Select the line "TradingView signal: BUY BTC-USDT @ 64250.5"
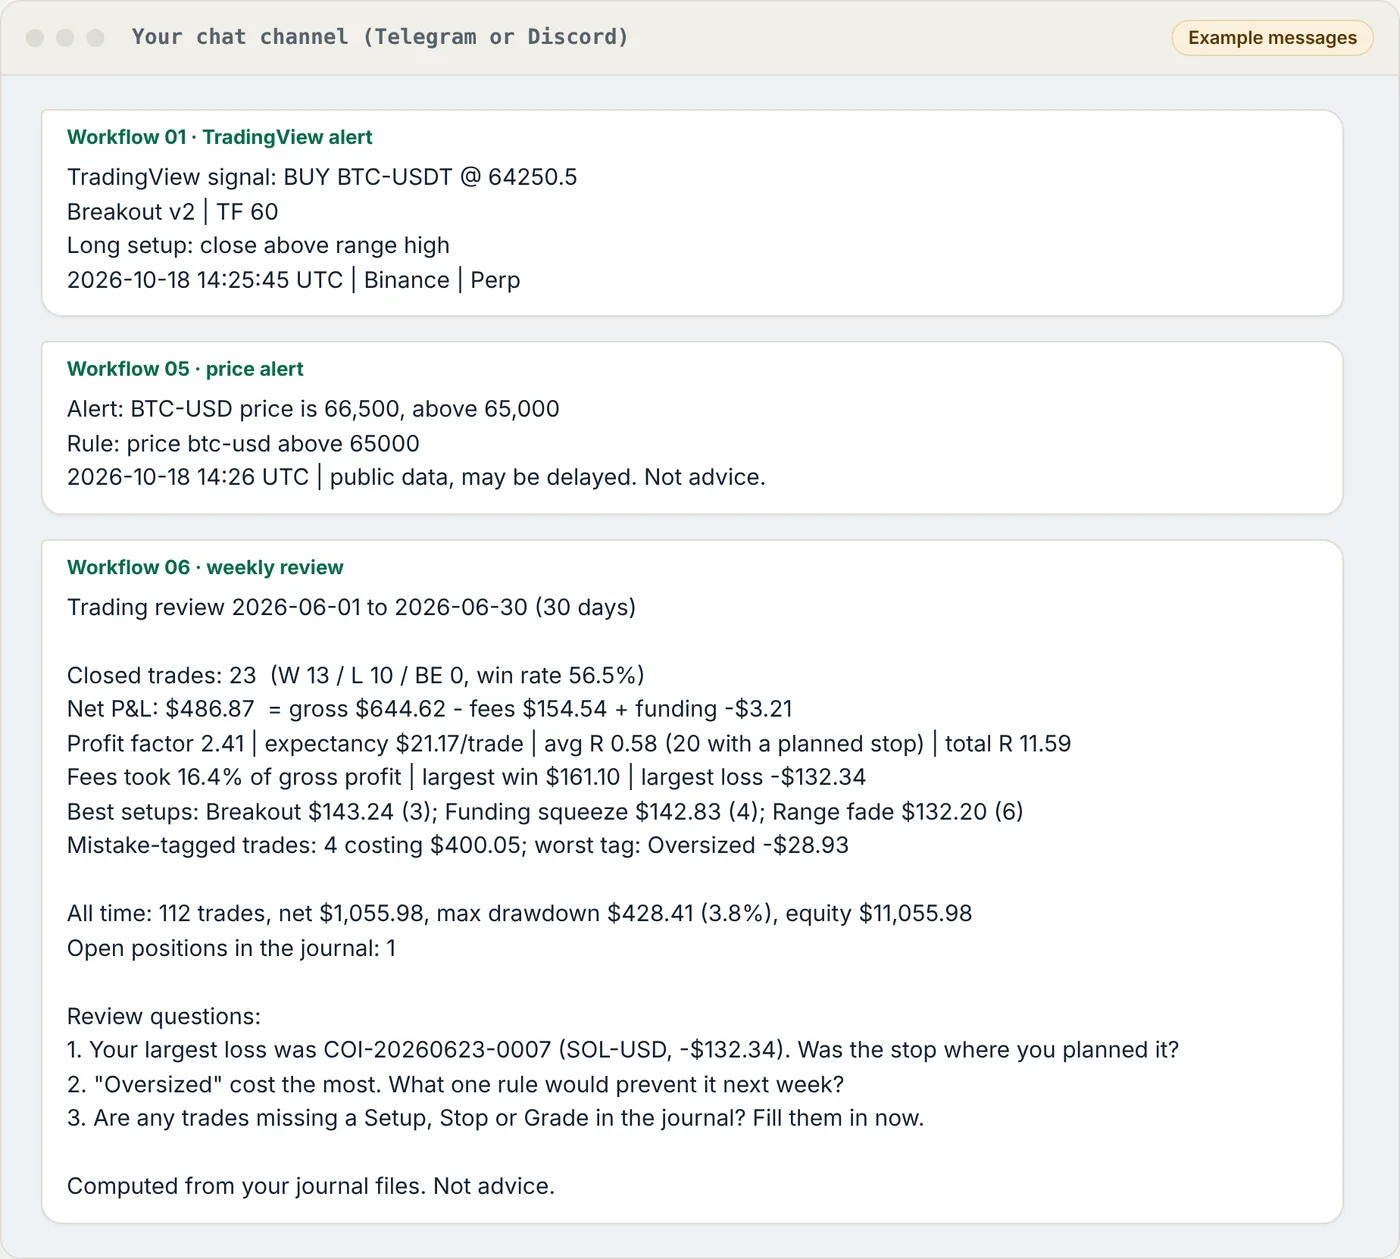 322,177
